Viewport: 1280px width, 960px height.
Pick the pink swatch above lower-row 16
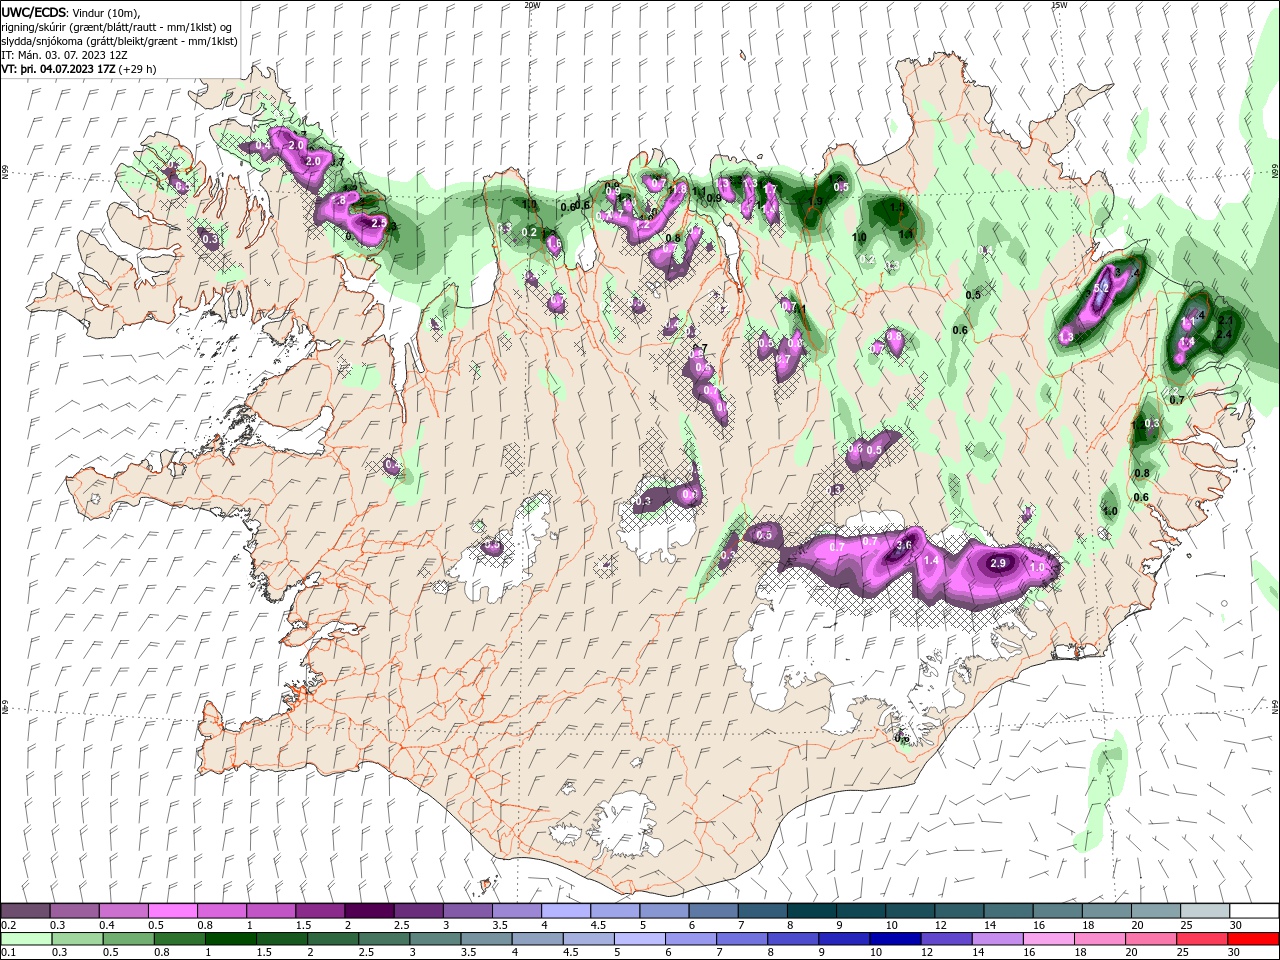(x=1048, y=939)
